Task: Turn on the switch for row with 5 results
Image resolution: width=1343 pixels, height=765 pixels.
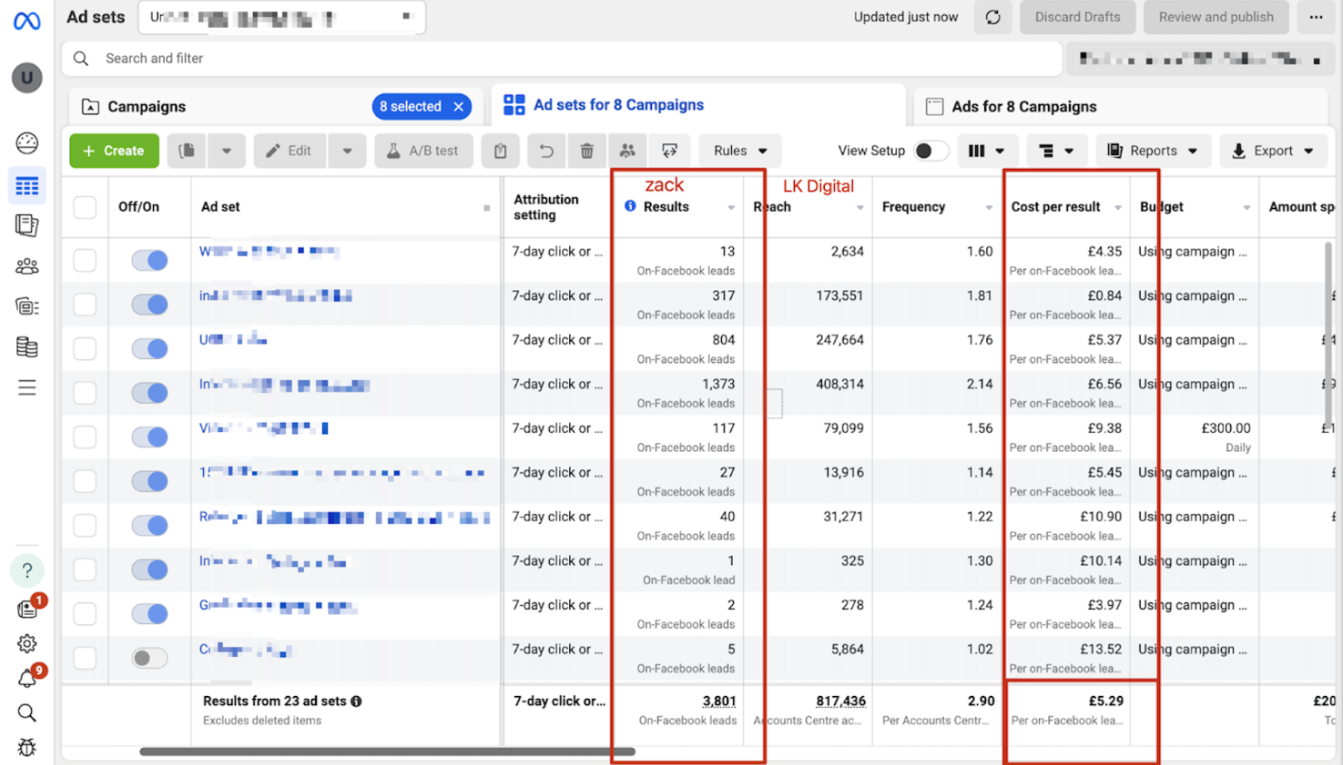Action: click(x=150, y=658)
